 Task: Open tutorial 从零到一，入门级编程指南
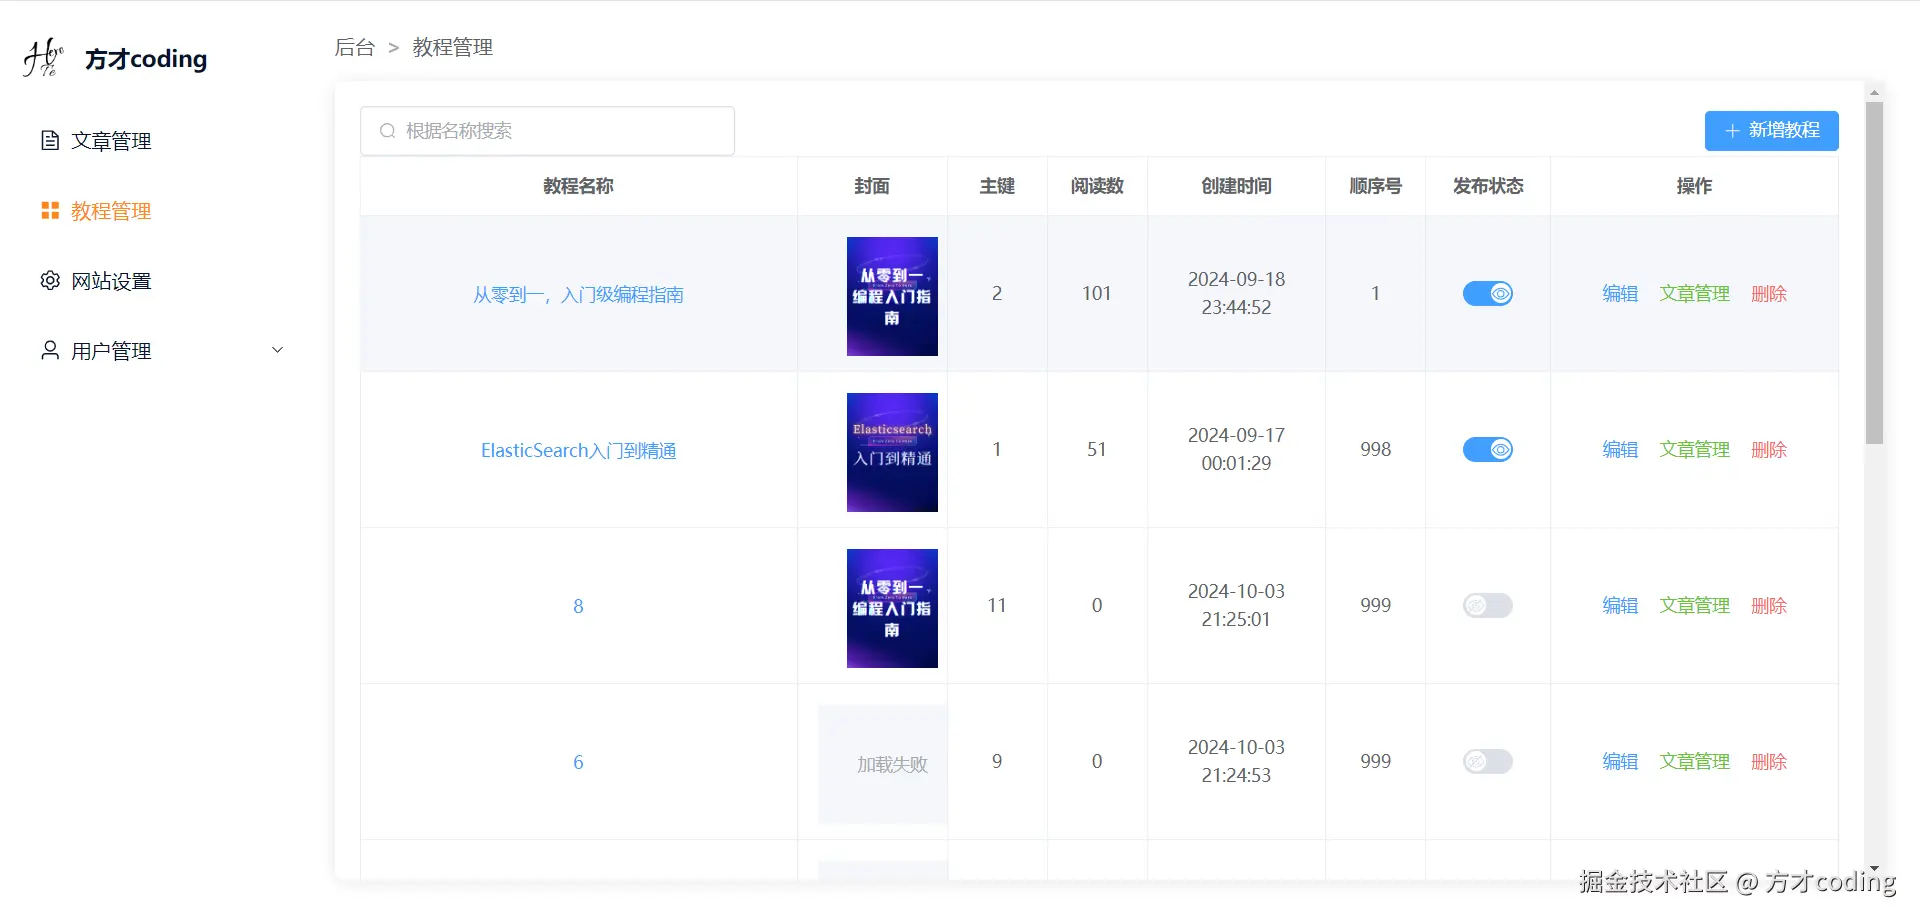[578, 295]
